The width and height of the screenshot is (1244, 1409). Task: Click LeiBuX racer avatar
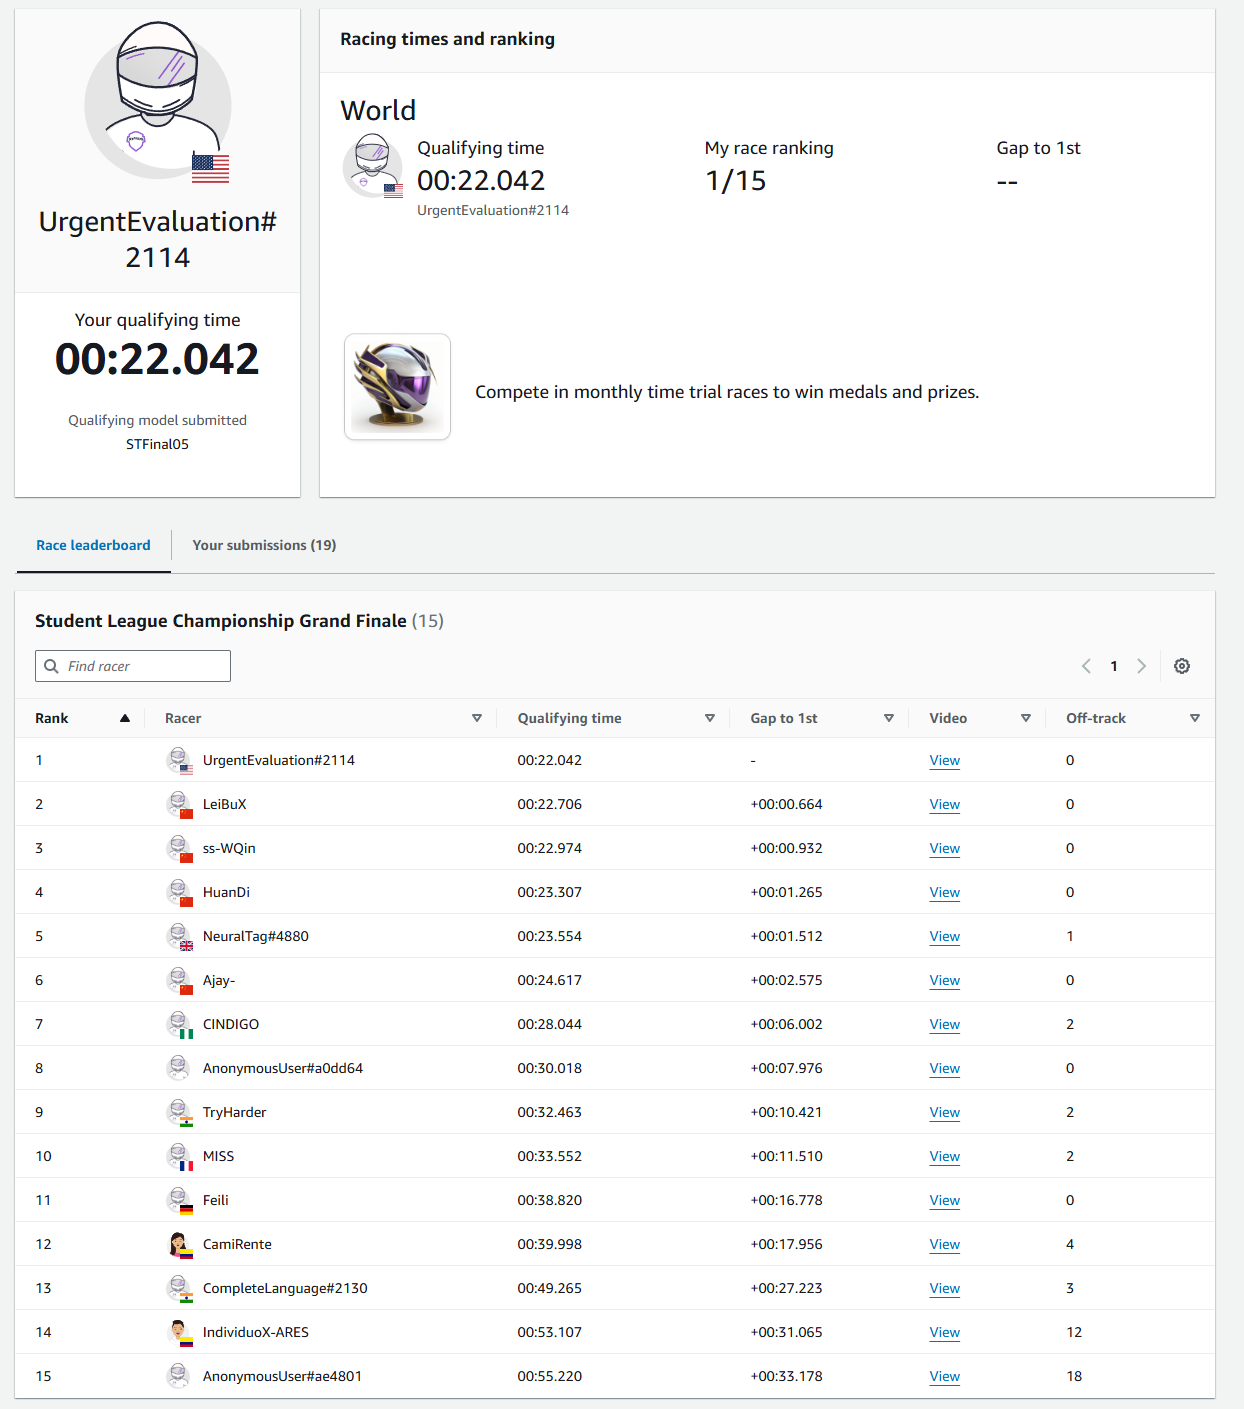179,804
